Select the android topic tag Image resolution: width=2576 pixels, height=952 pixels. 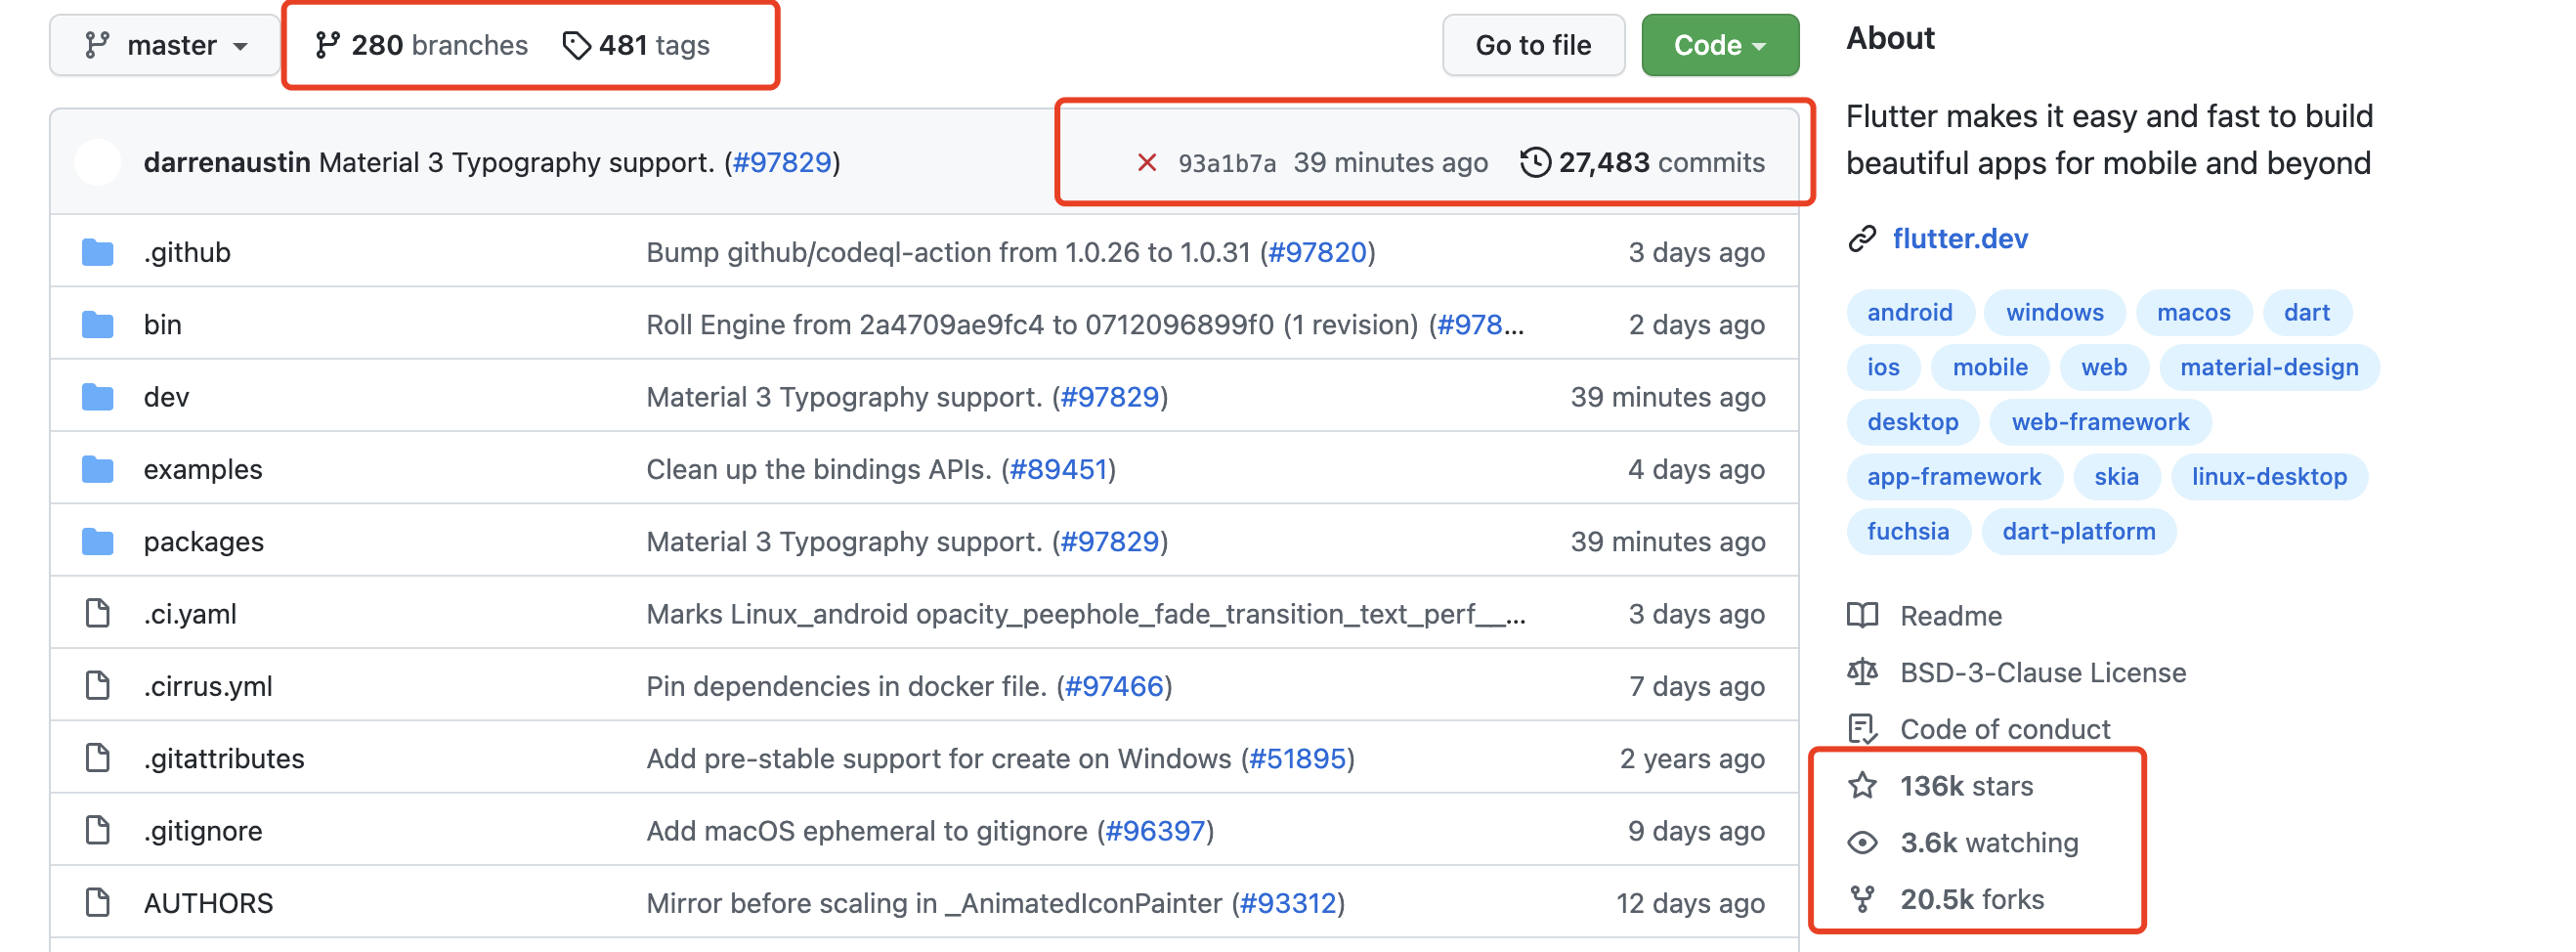pyautogui.click(x=1910, y=312)
